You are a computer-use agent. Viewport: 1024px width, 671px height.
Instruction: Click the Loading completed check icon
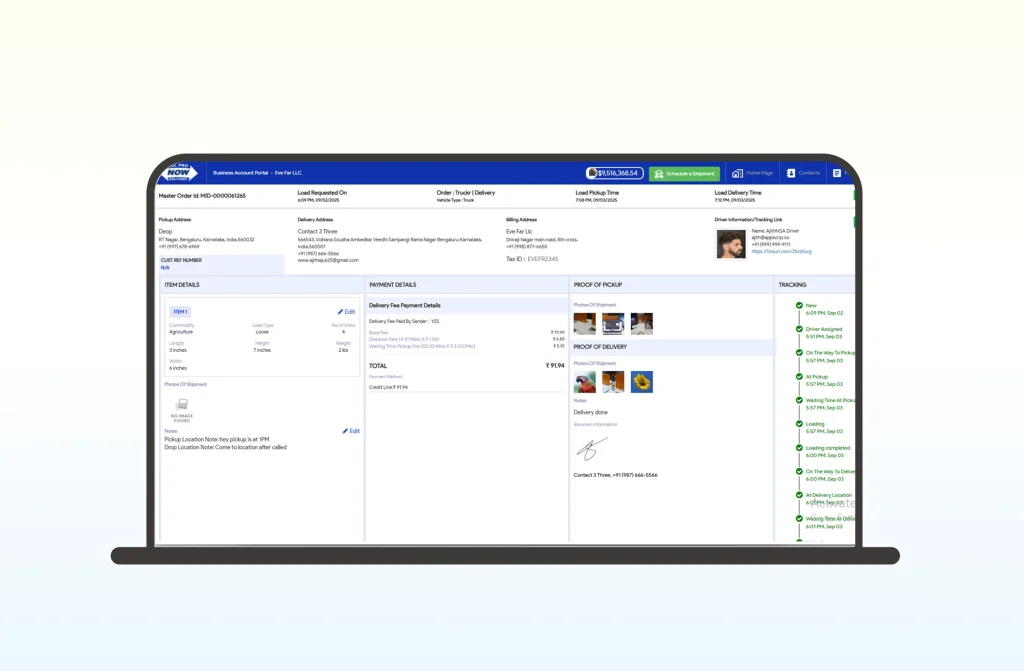[x=799, y=448]
